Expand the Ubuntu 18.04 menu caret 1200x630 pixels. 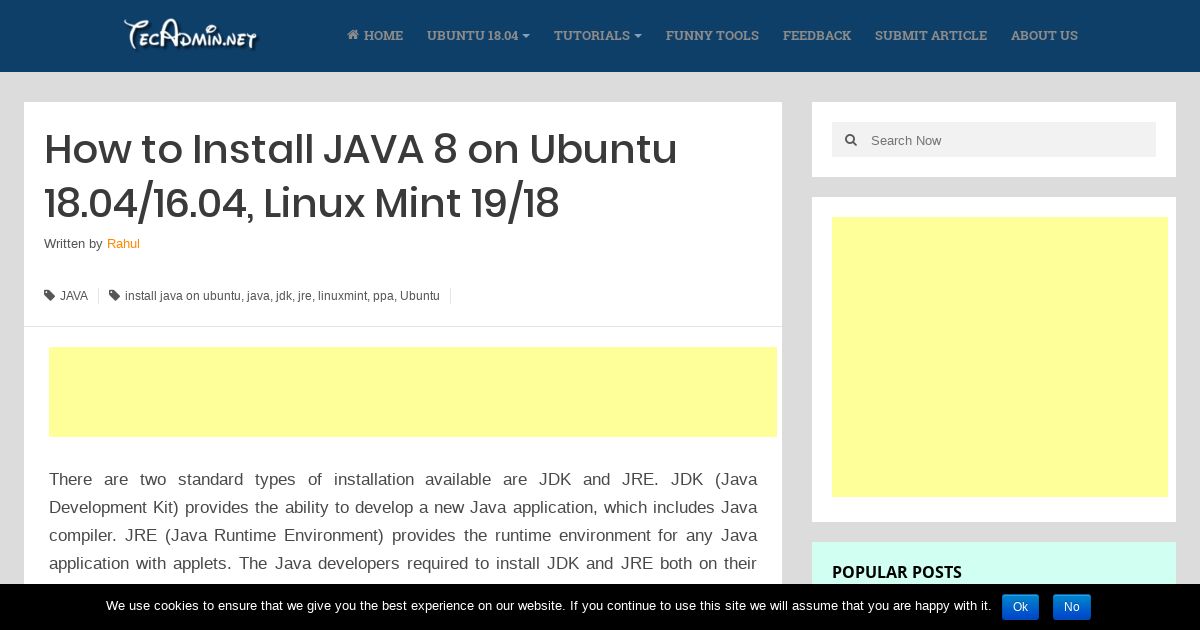tap(526, 36)
